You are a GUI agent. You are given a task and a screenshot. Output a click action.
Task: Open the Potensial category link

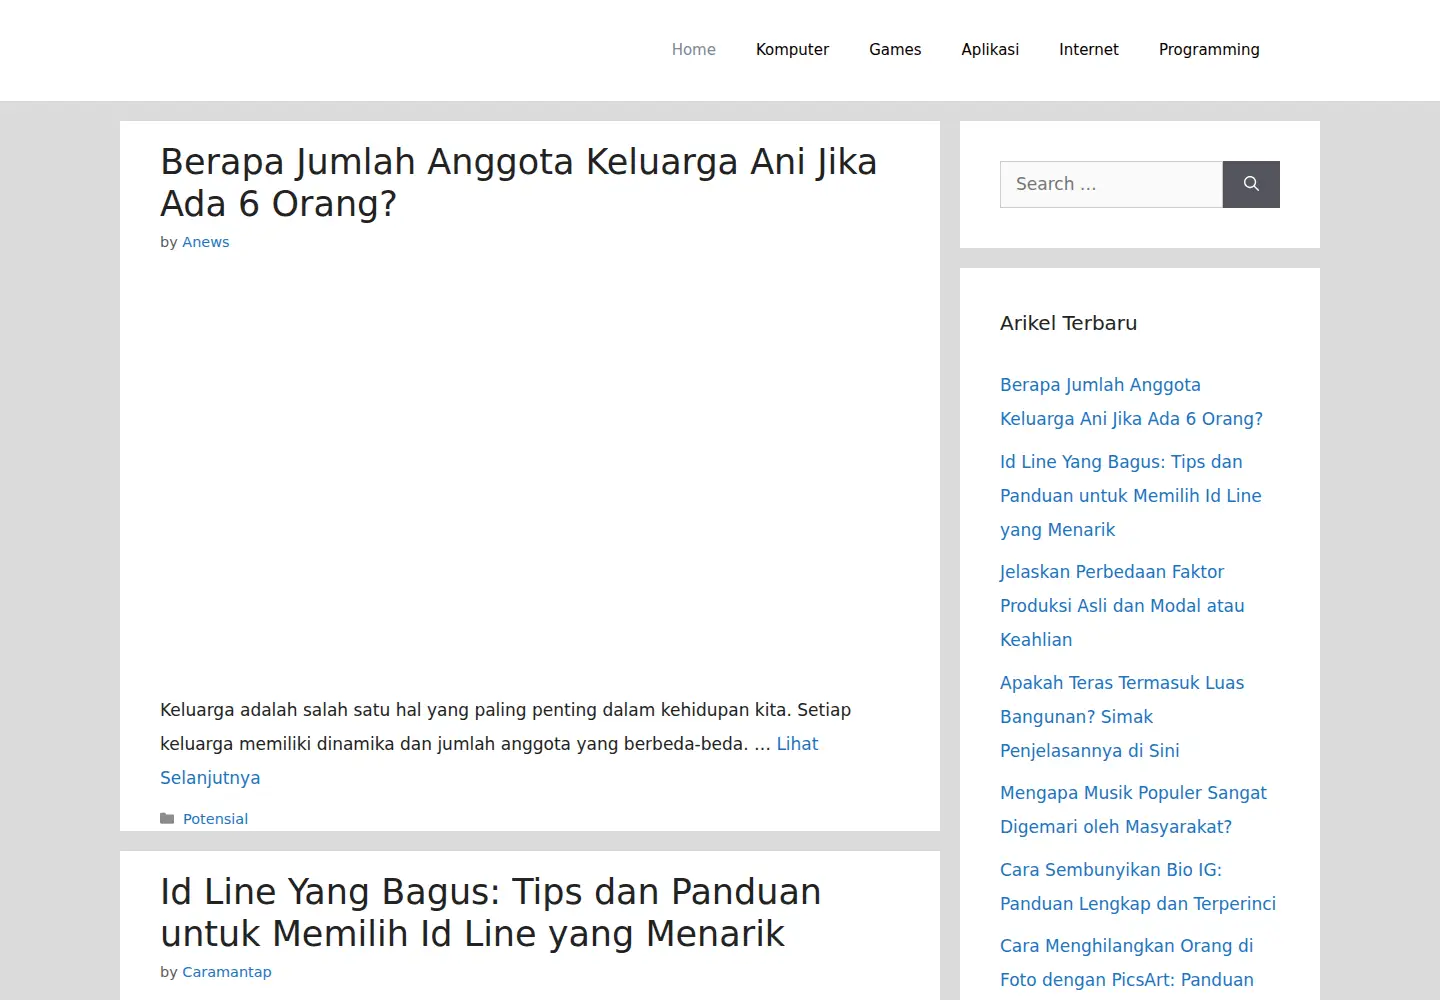tap(215, 819)
